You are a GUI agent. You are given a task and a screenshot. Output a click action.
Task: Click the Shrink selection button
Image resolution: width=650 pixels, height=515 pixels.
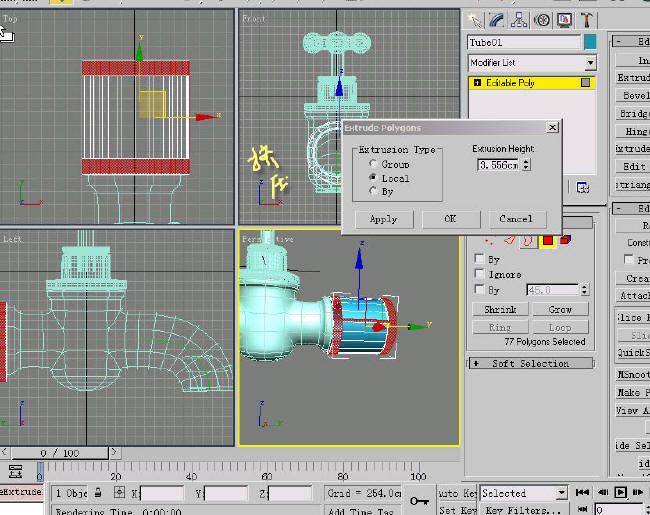500,309
